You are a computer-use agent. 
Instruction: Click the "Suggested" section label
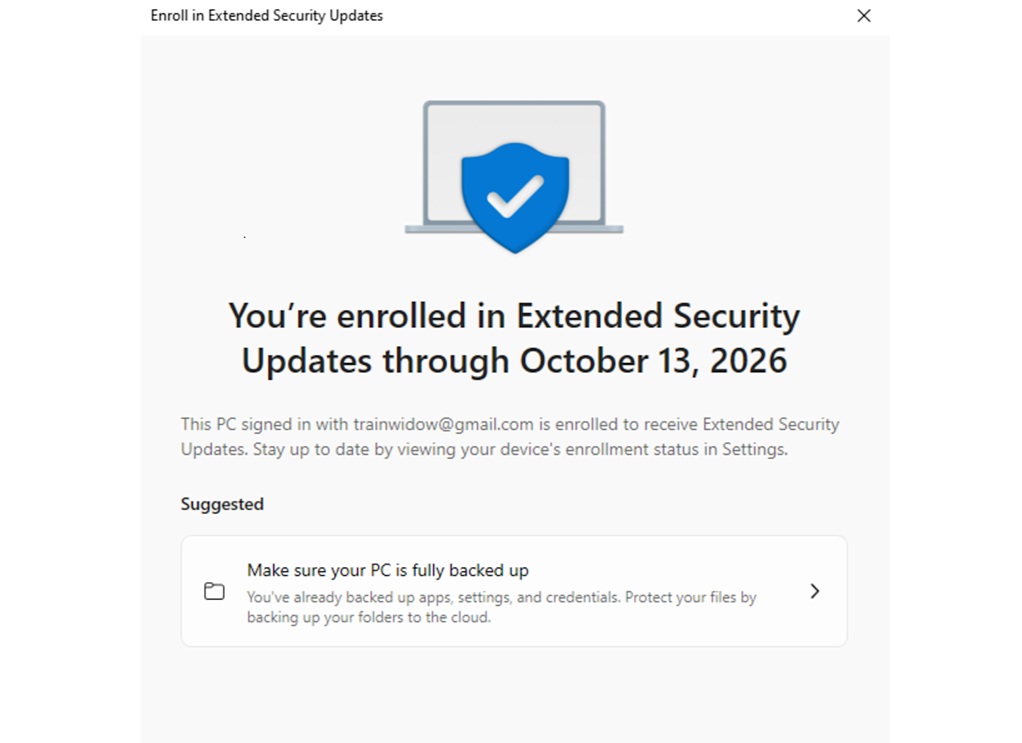tap(222, 504)
